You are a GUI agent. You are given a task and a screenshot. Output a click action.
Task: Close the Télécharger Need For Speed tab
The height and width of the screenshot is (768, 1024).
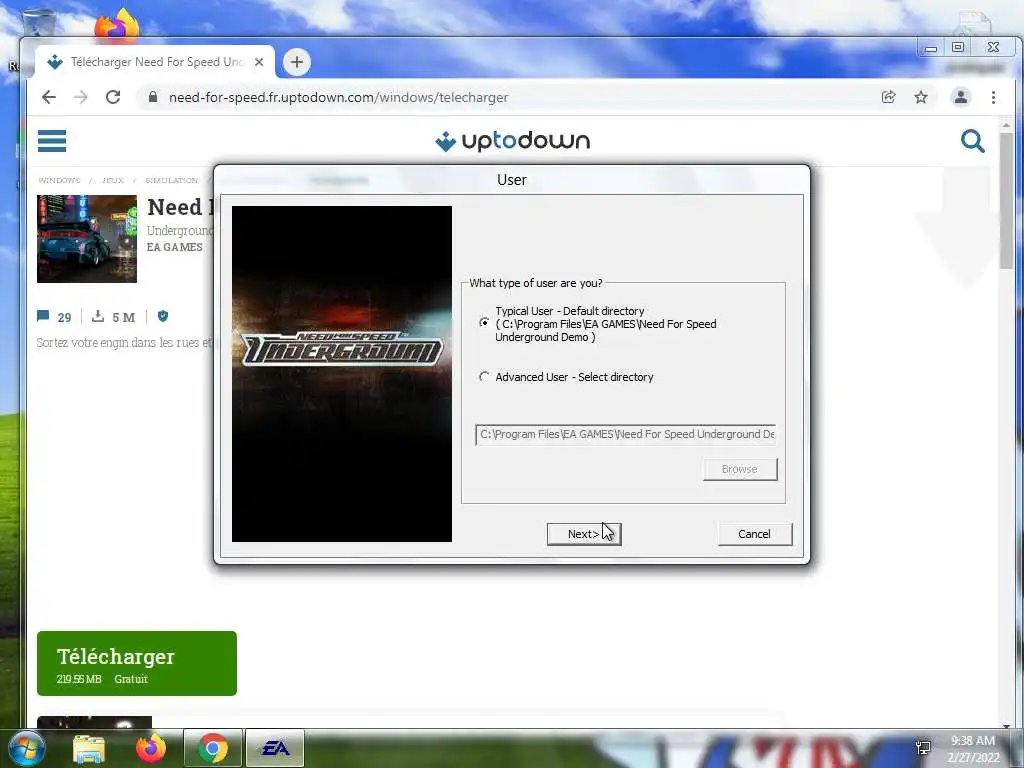click(259, 62)
